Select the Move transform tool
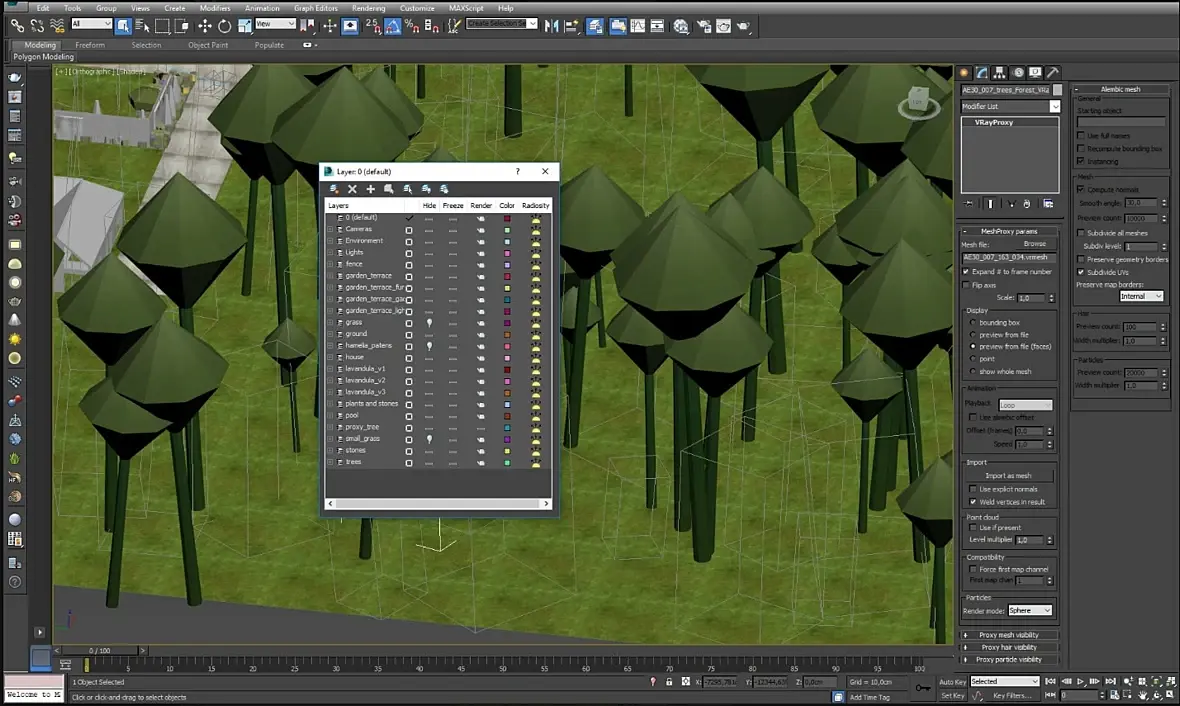 (x=204, y=26)
